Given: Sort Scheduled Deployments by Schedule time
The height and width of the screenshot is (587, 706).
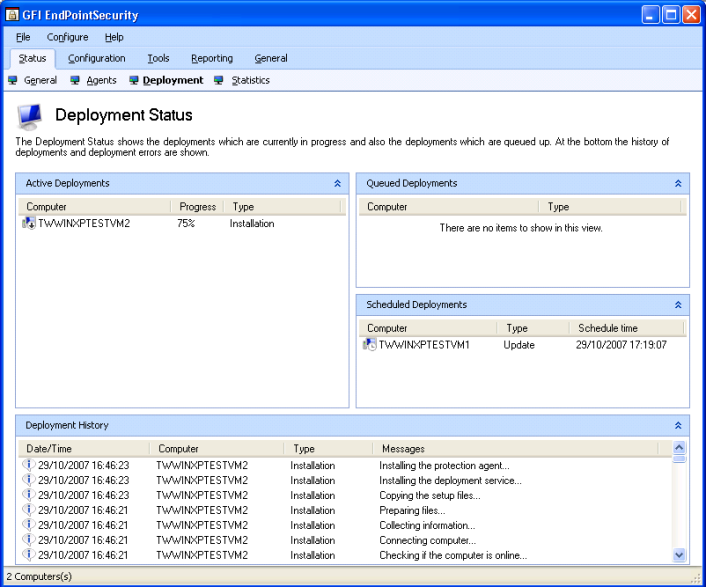Looking at the screenshot, I should click(x=626, y=328).
